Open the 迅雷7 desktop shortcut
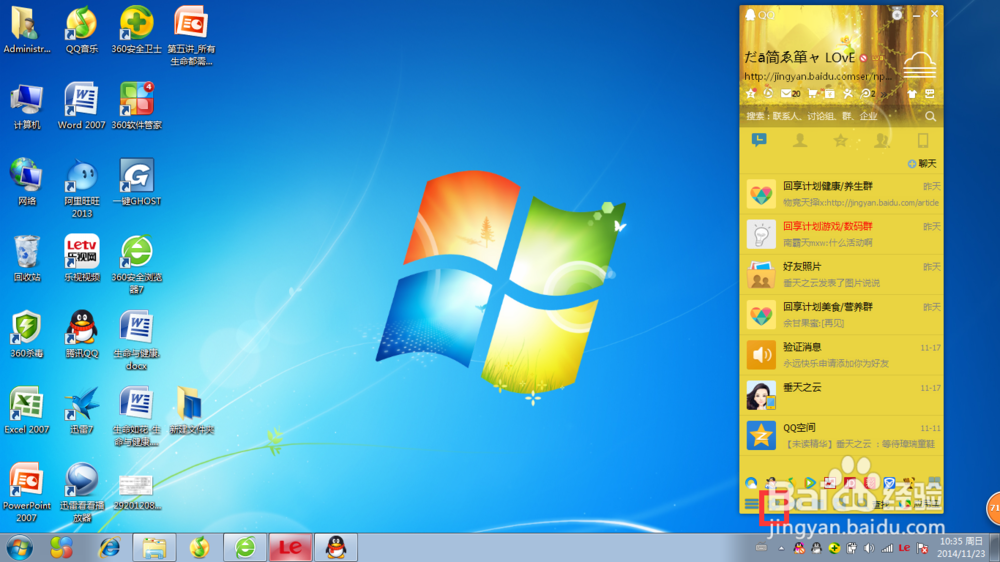 tap(82, 410)
